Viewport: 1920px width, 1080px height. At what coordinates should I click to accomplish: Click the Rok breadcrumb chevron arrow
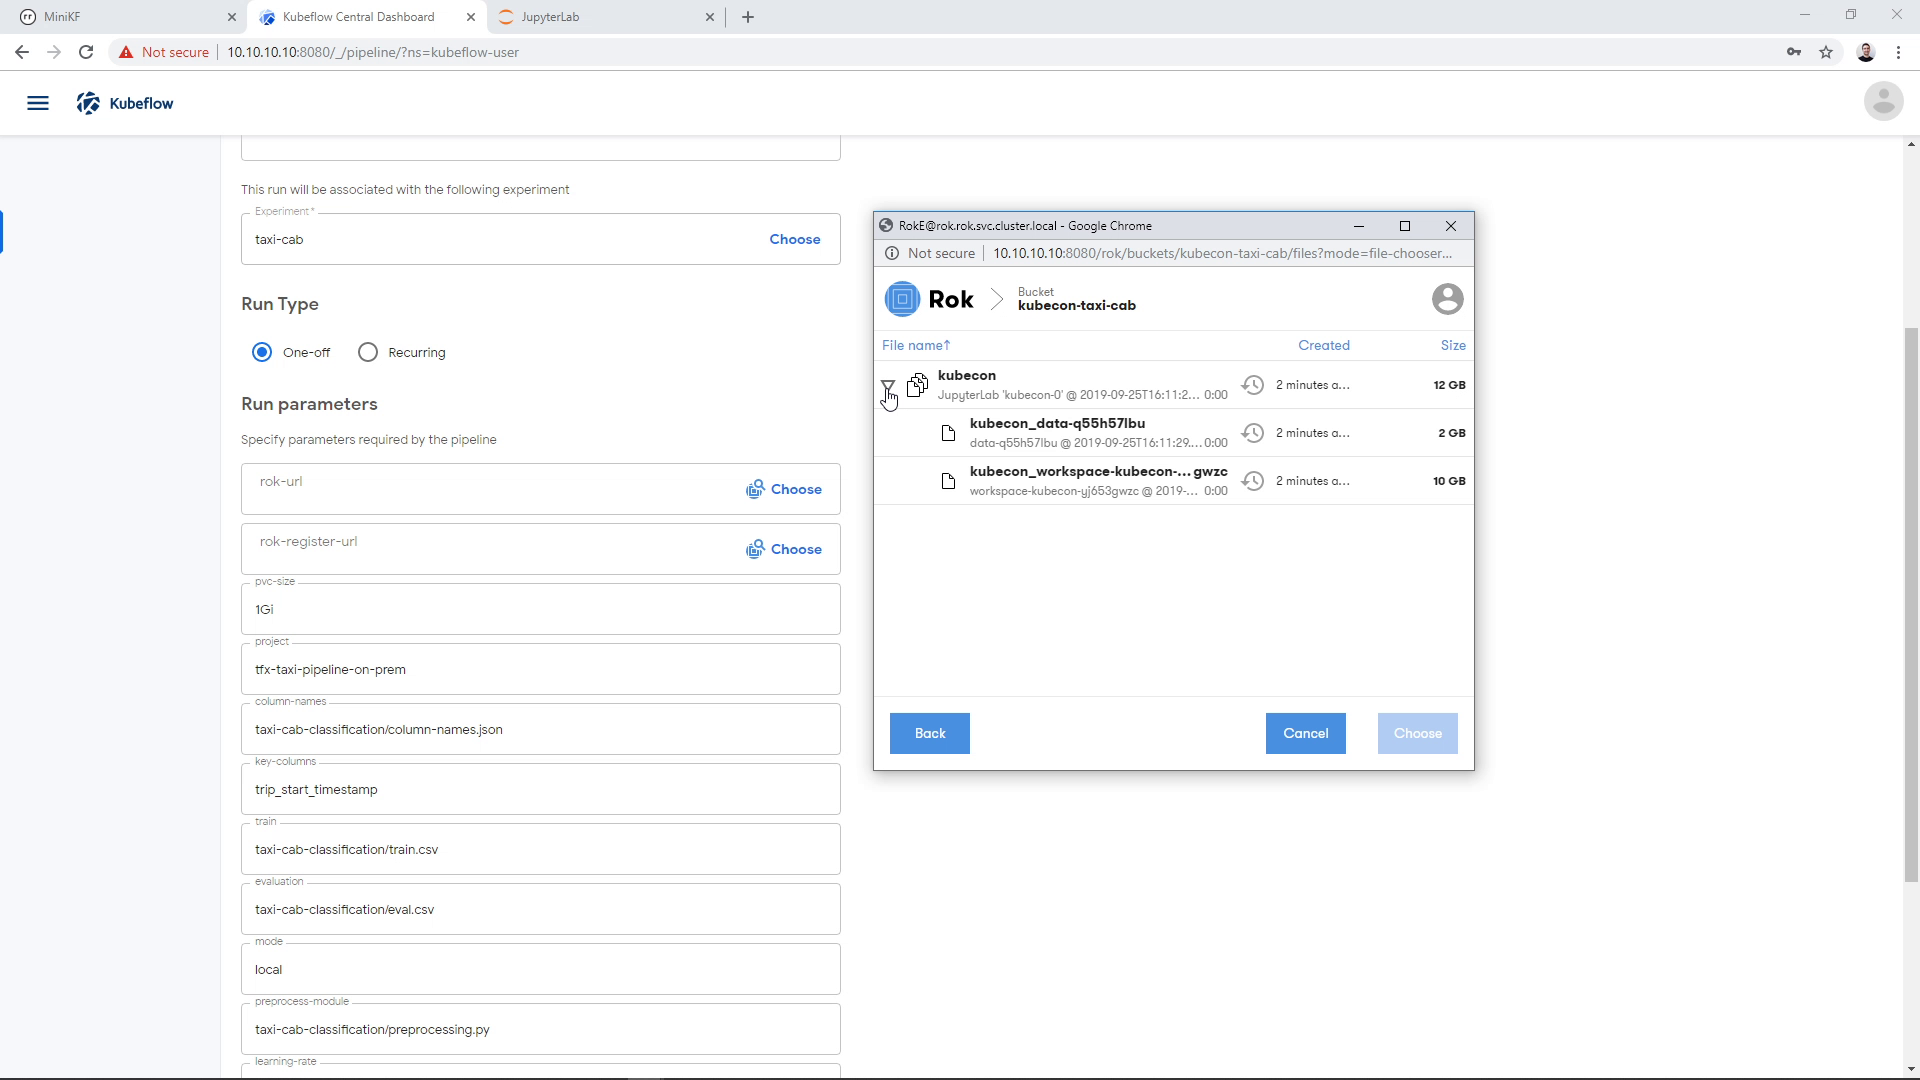pos(996,299)
